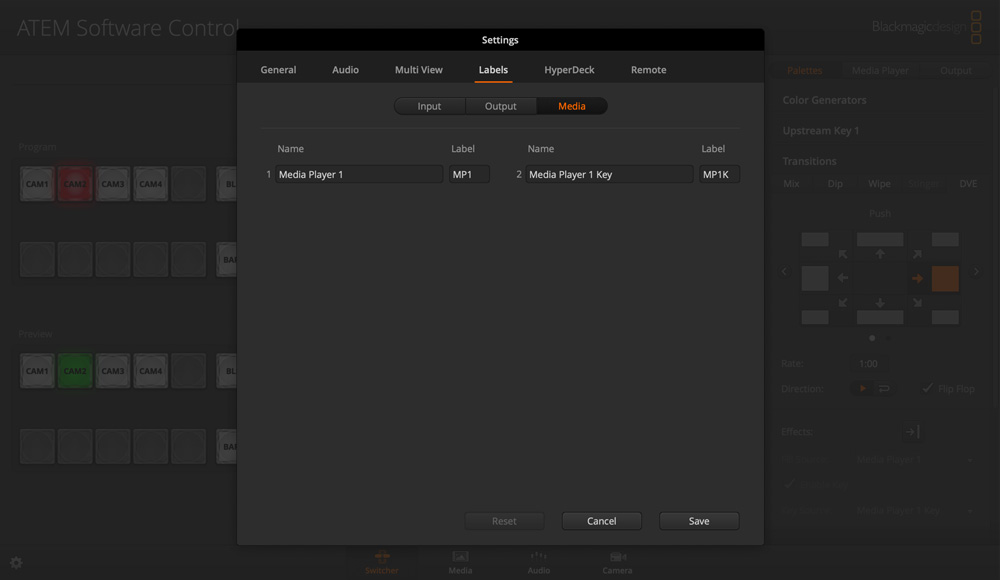
Task: Open the Media page
Action: pos(459,562)
